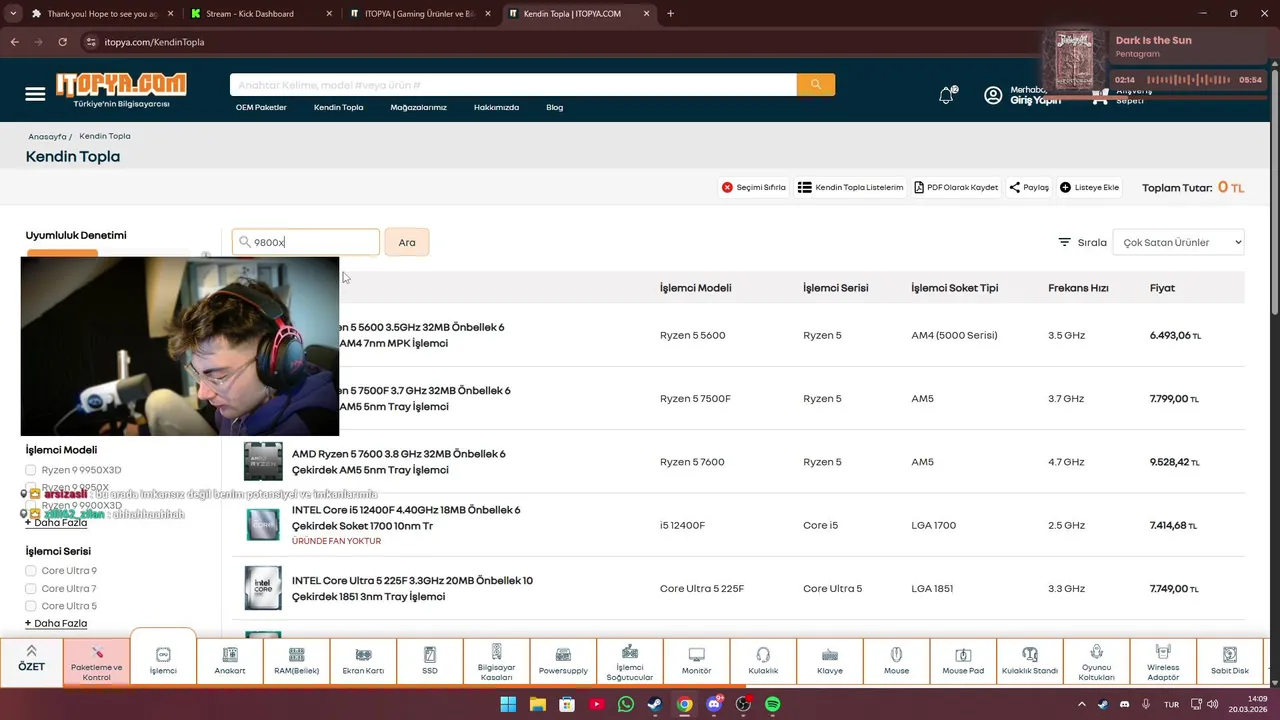Open the Blog menu item
Image resolution: width=1280 pixels, height=720 pixels.
coord(554,107)
